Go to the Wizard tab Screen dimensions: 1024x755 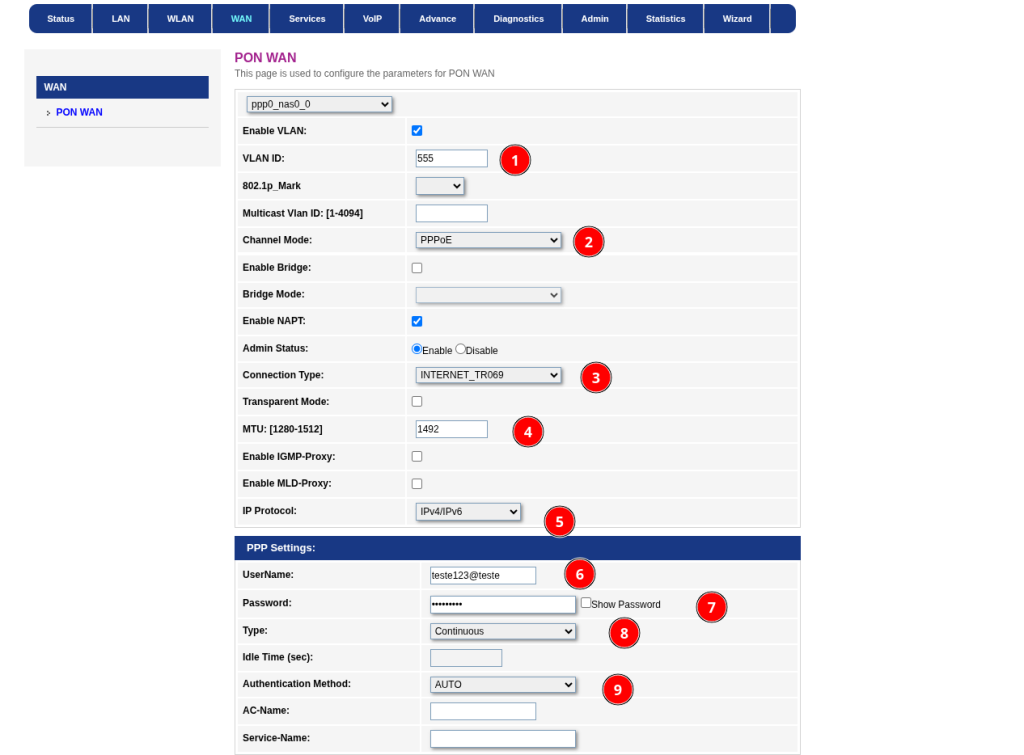point(737,19)
